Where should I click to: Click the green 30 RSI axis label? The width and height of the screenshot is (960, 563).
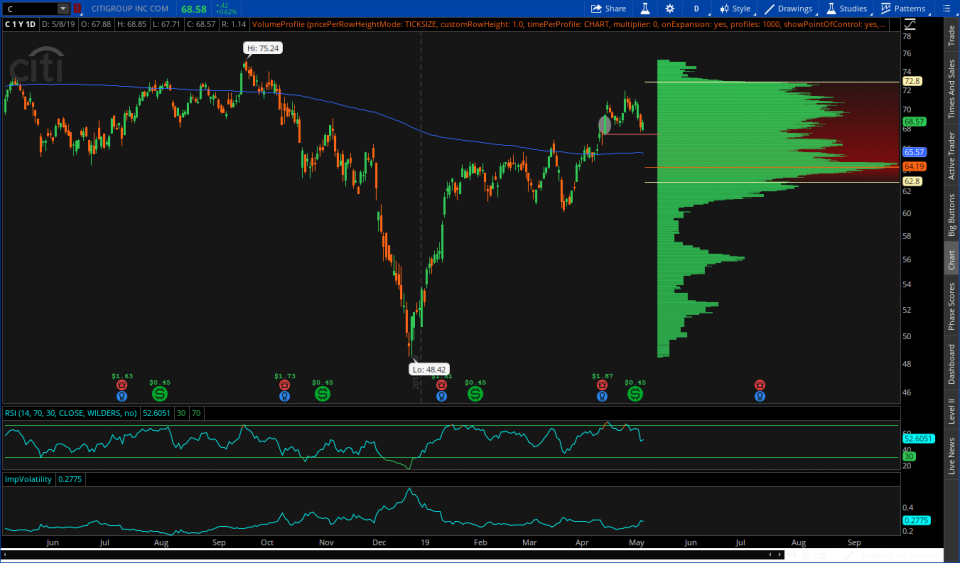coord(909,457)
